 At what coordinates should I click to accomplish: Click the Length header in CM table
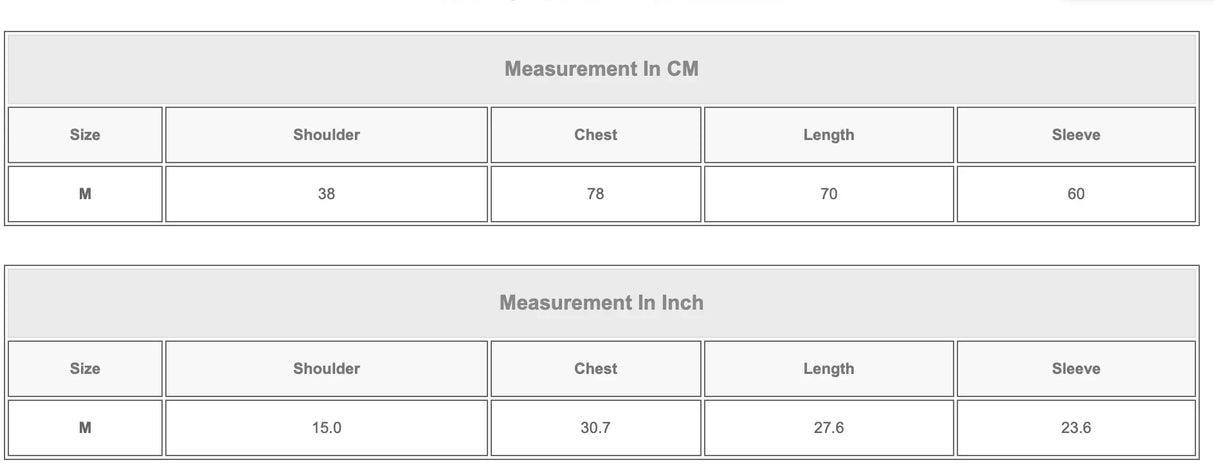tap(828, 135)
